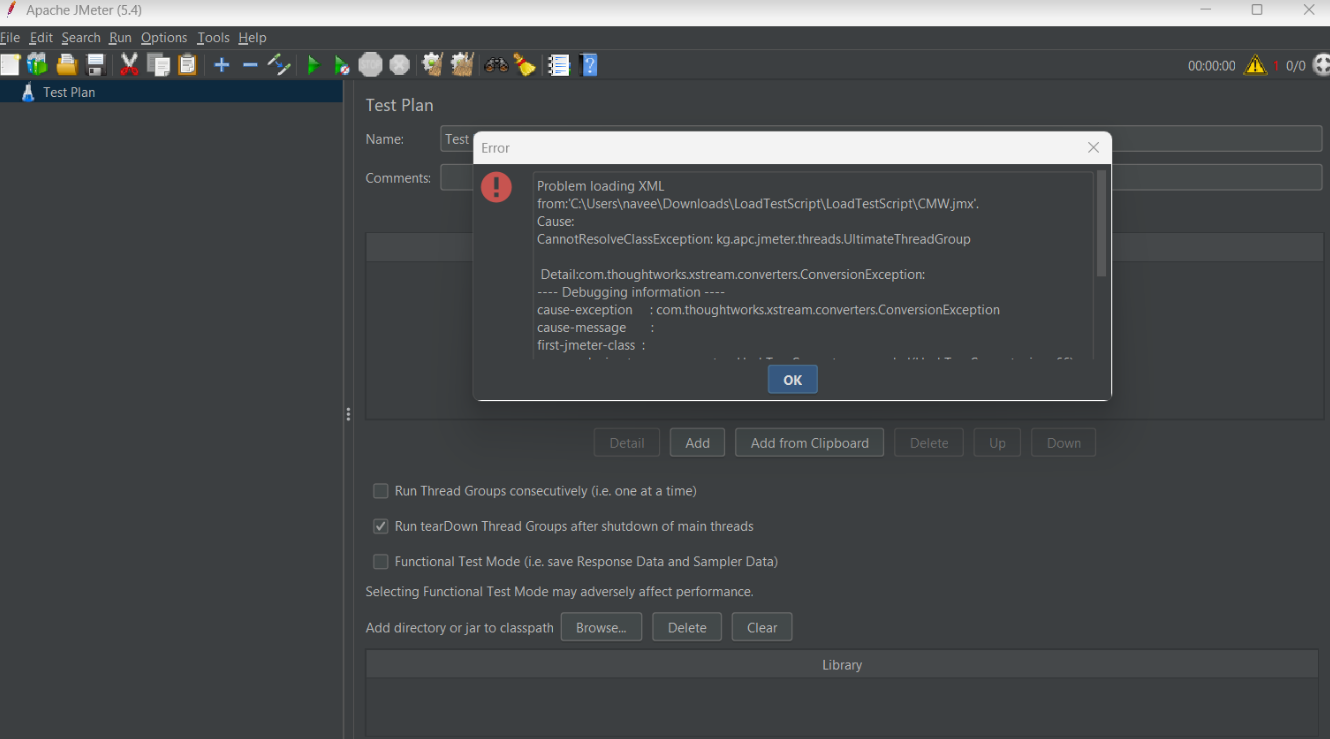Enable Functional Test Mode checkbox
The image size is (1330, 739).
(x=381, y=561)
